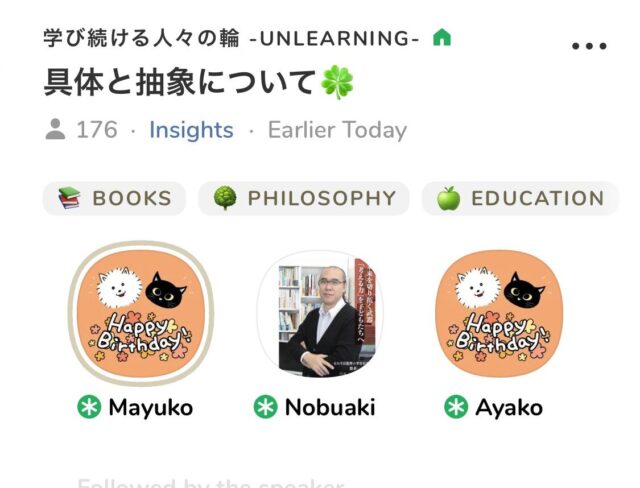Image resolution: width=640 pixels, height=488 pixels.
Task: Tap the green badge beside Ayako
Action: pos(456,407)
